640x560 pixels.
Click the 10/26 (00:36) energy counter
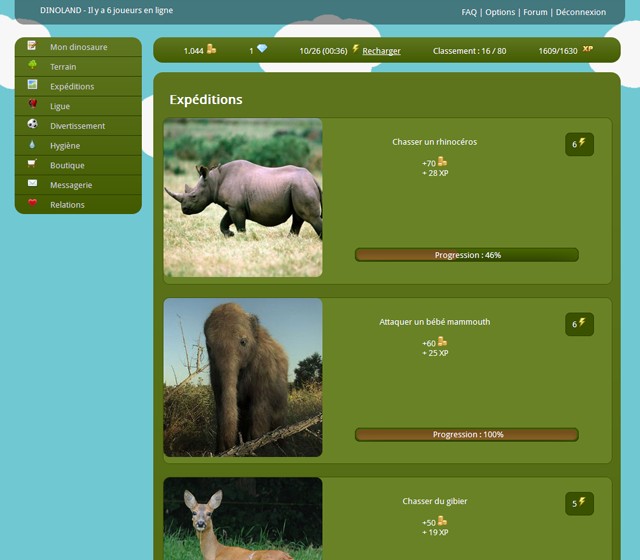[323, 51]
